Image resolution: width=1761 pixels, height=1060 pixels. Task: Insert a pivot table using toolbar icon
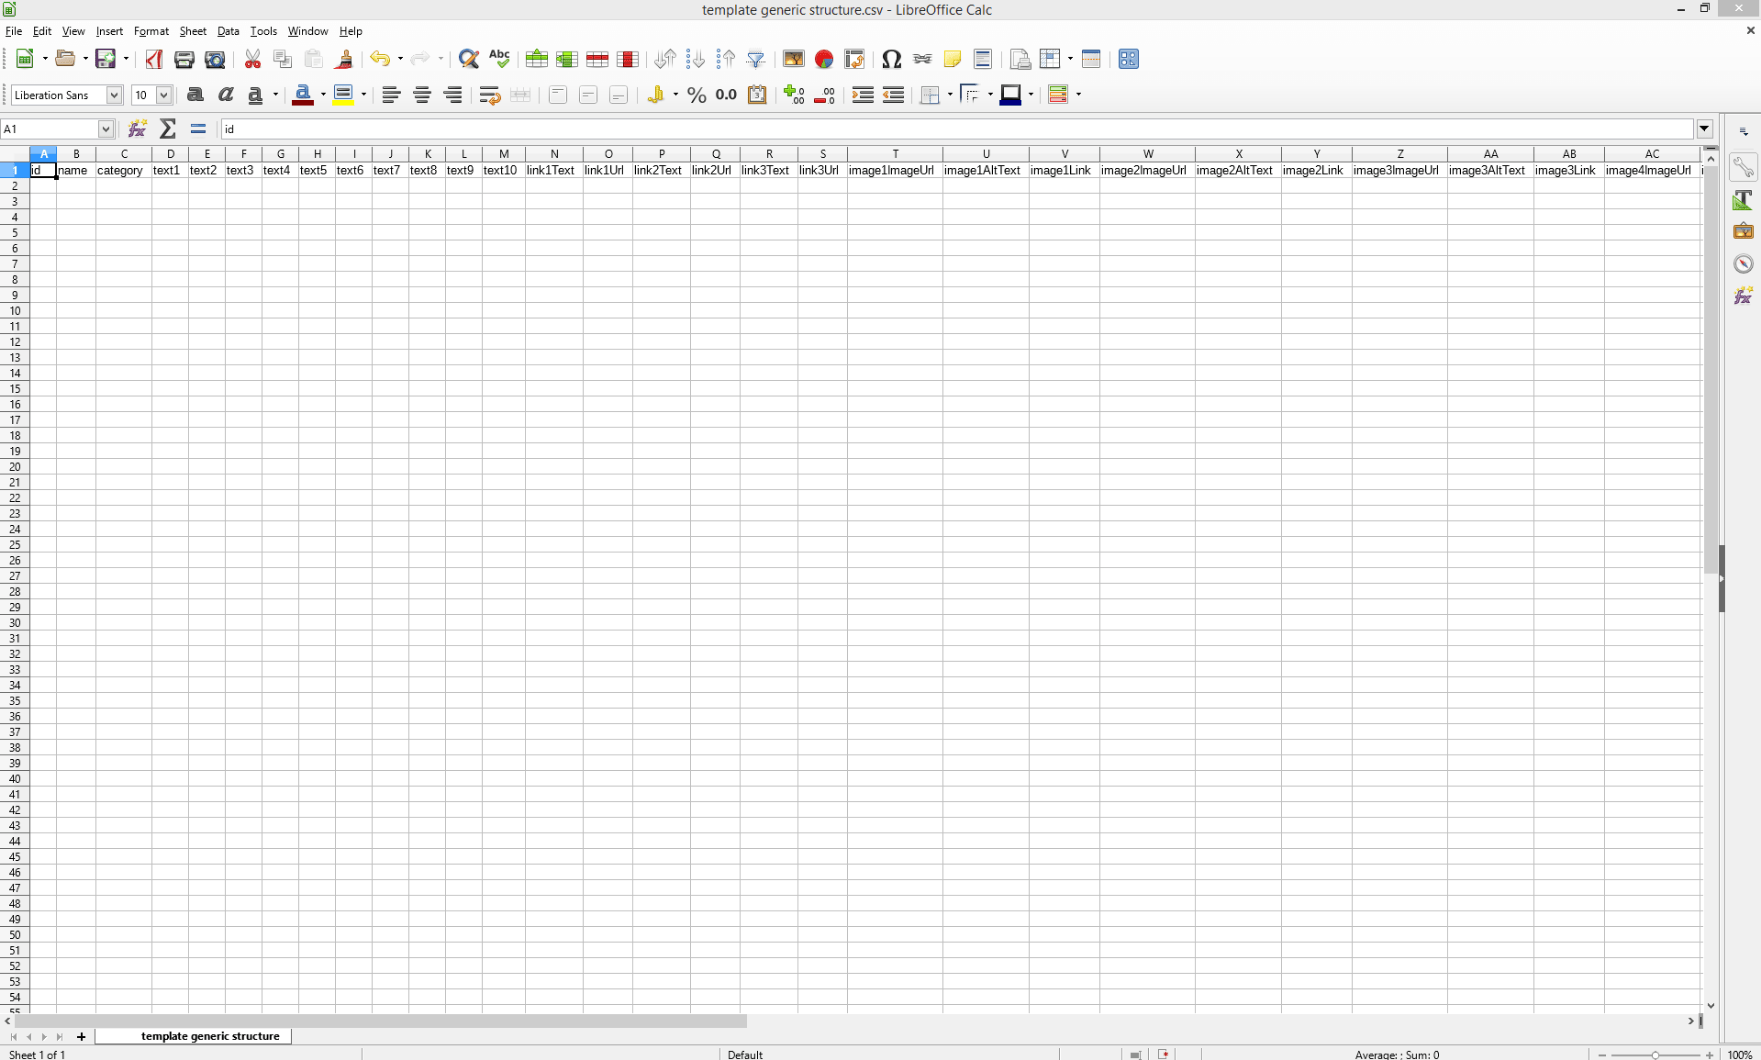tap(855, 59)
